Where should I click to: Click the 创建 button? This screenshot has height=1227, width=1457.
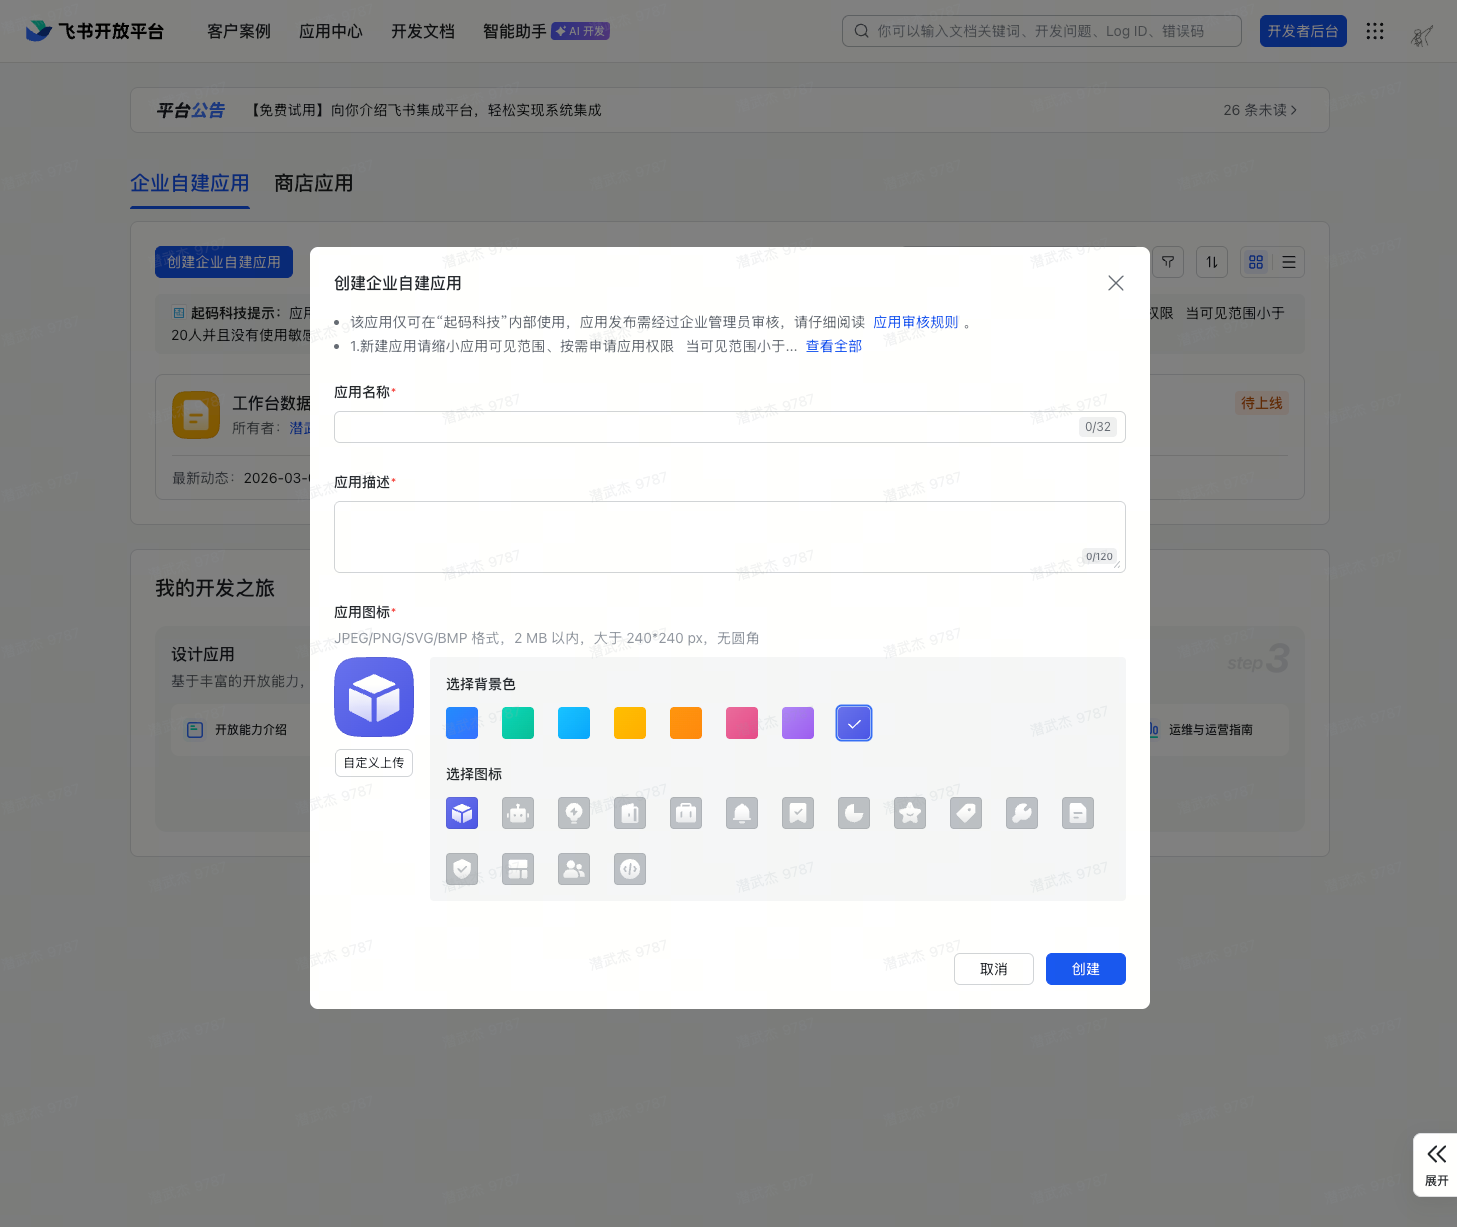[x=1085, y=969]
